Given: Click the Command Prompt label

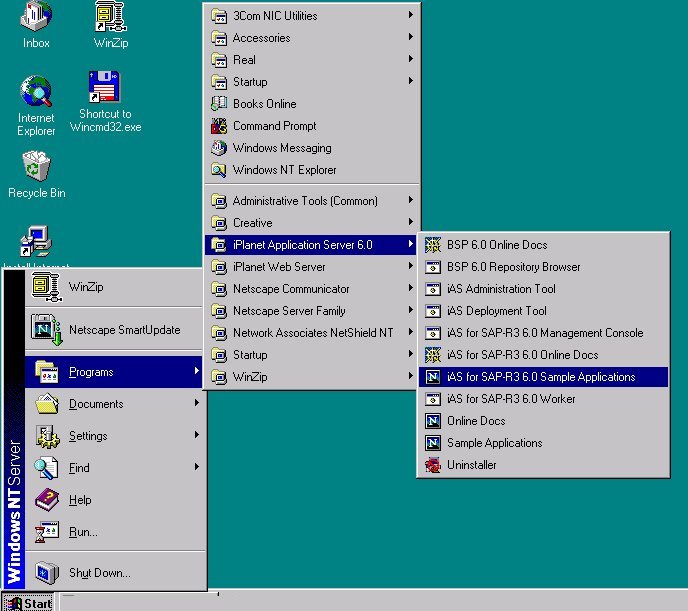Looking at the screenshot, I should pyautogui.click(x=275, y=126).
